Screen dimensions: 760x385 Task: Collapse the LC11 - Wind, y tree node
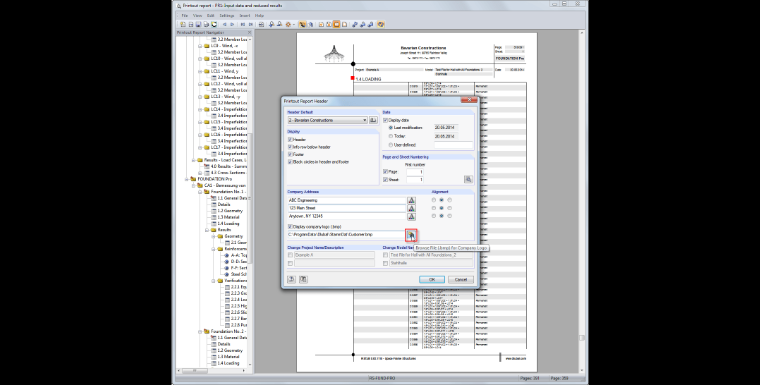tap(200, 71)
